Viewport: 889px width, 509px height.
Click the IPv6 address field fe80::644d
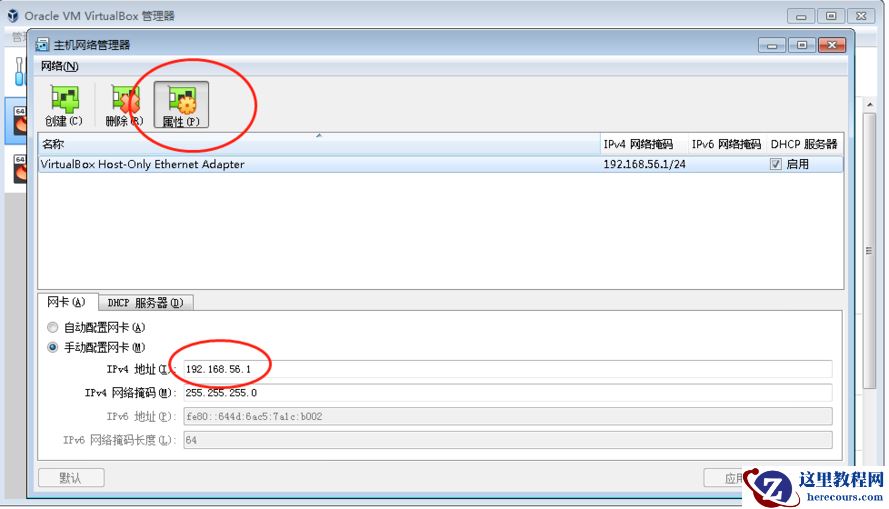coord(507,417)
